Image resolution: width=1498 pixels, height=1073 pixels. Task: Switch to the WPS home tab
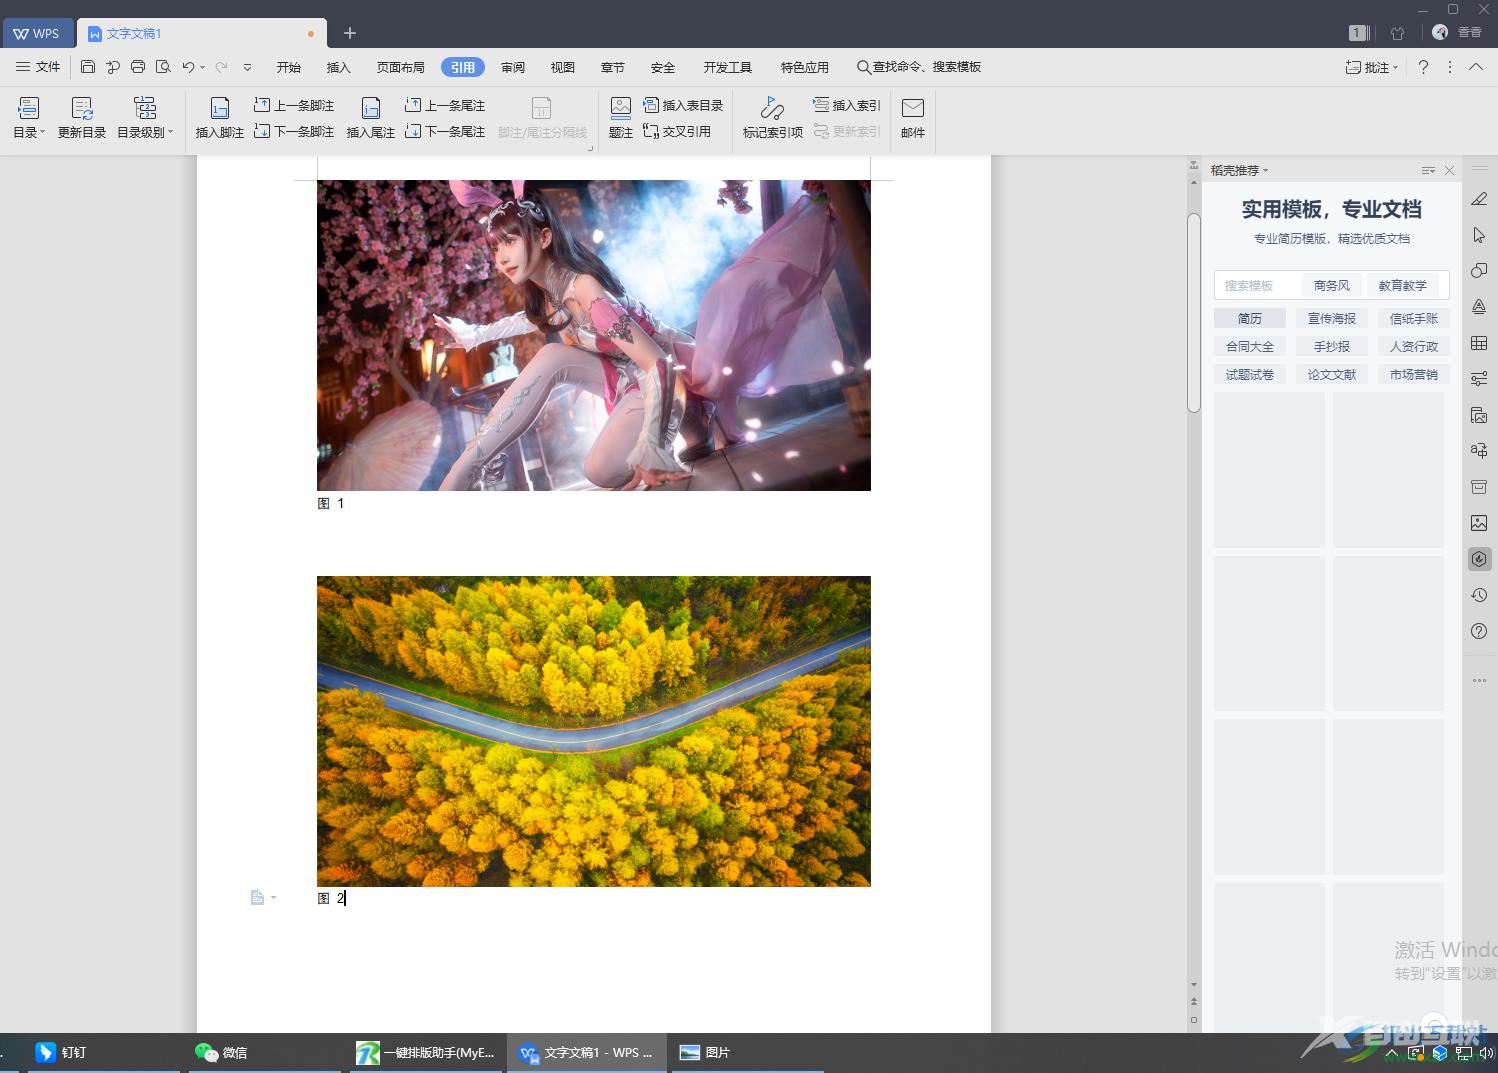pos(37,33)
